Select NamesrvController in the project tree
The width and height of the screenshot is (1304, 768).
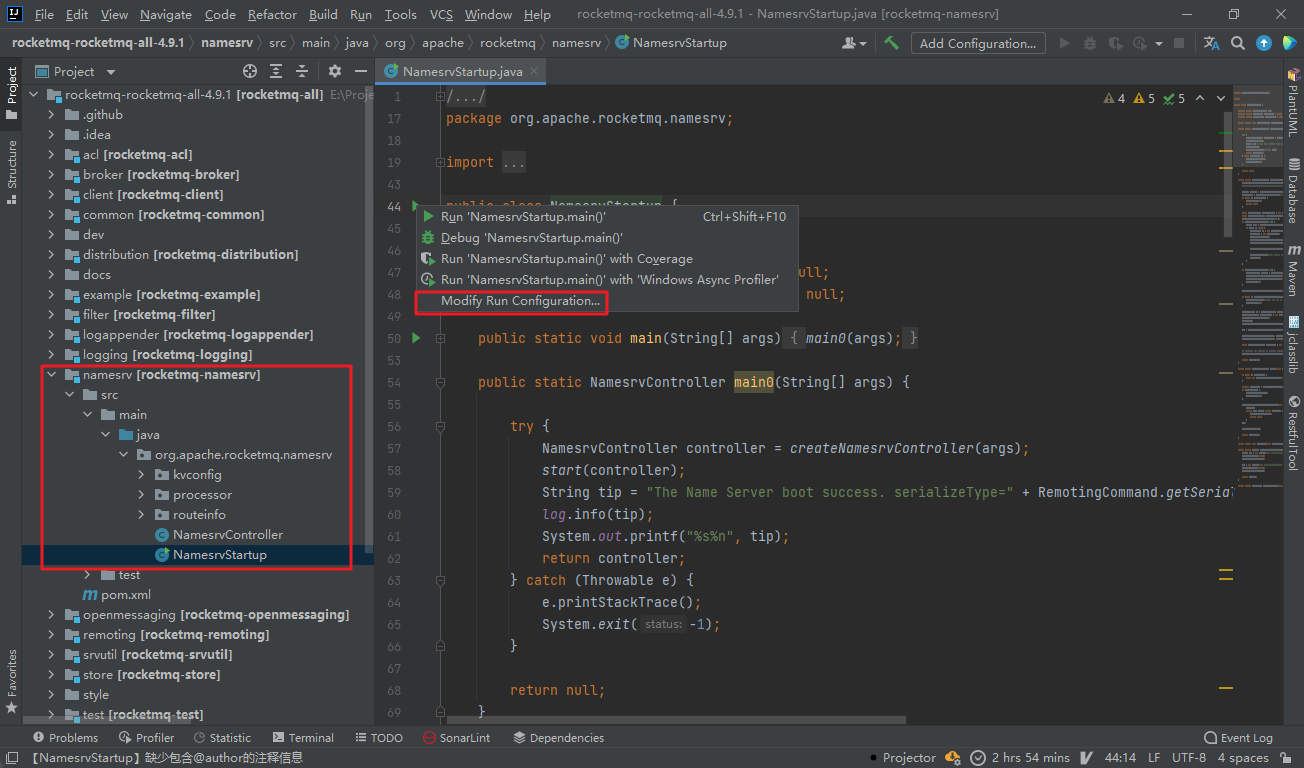pos(227,535)
